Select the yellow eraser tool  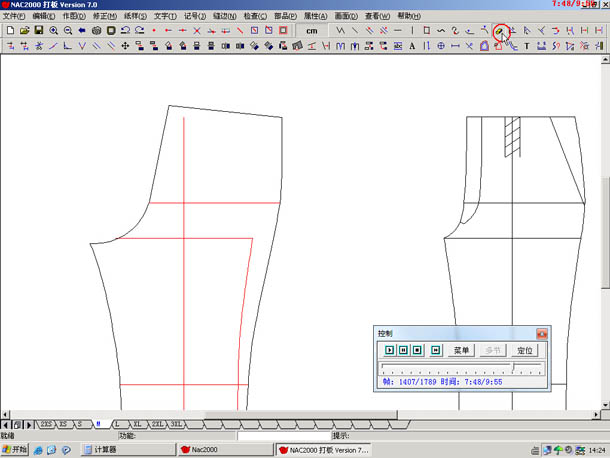tap(499, 31)
